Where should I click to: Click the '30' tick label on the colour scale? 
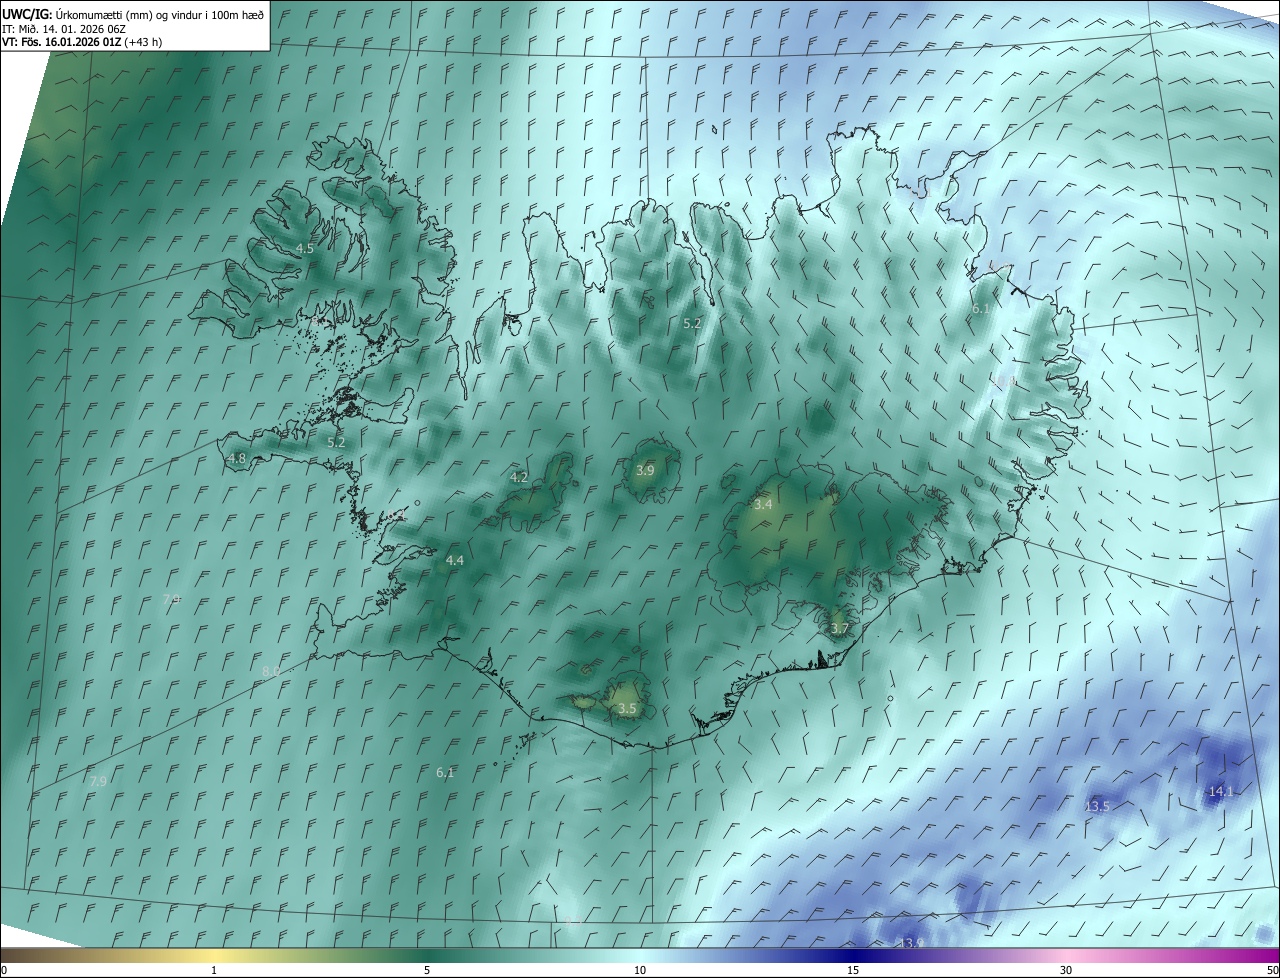1066,970
